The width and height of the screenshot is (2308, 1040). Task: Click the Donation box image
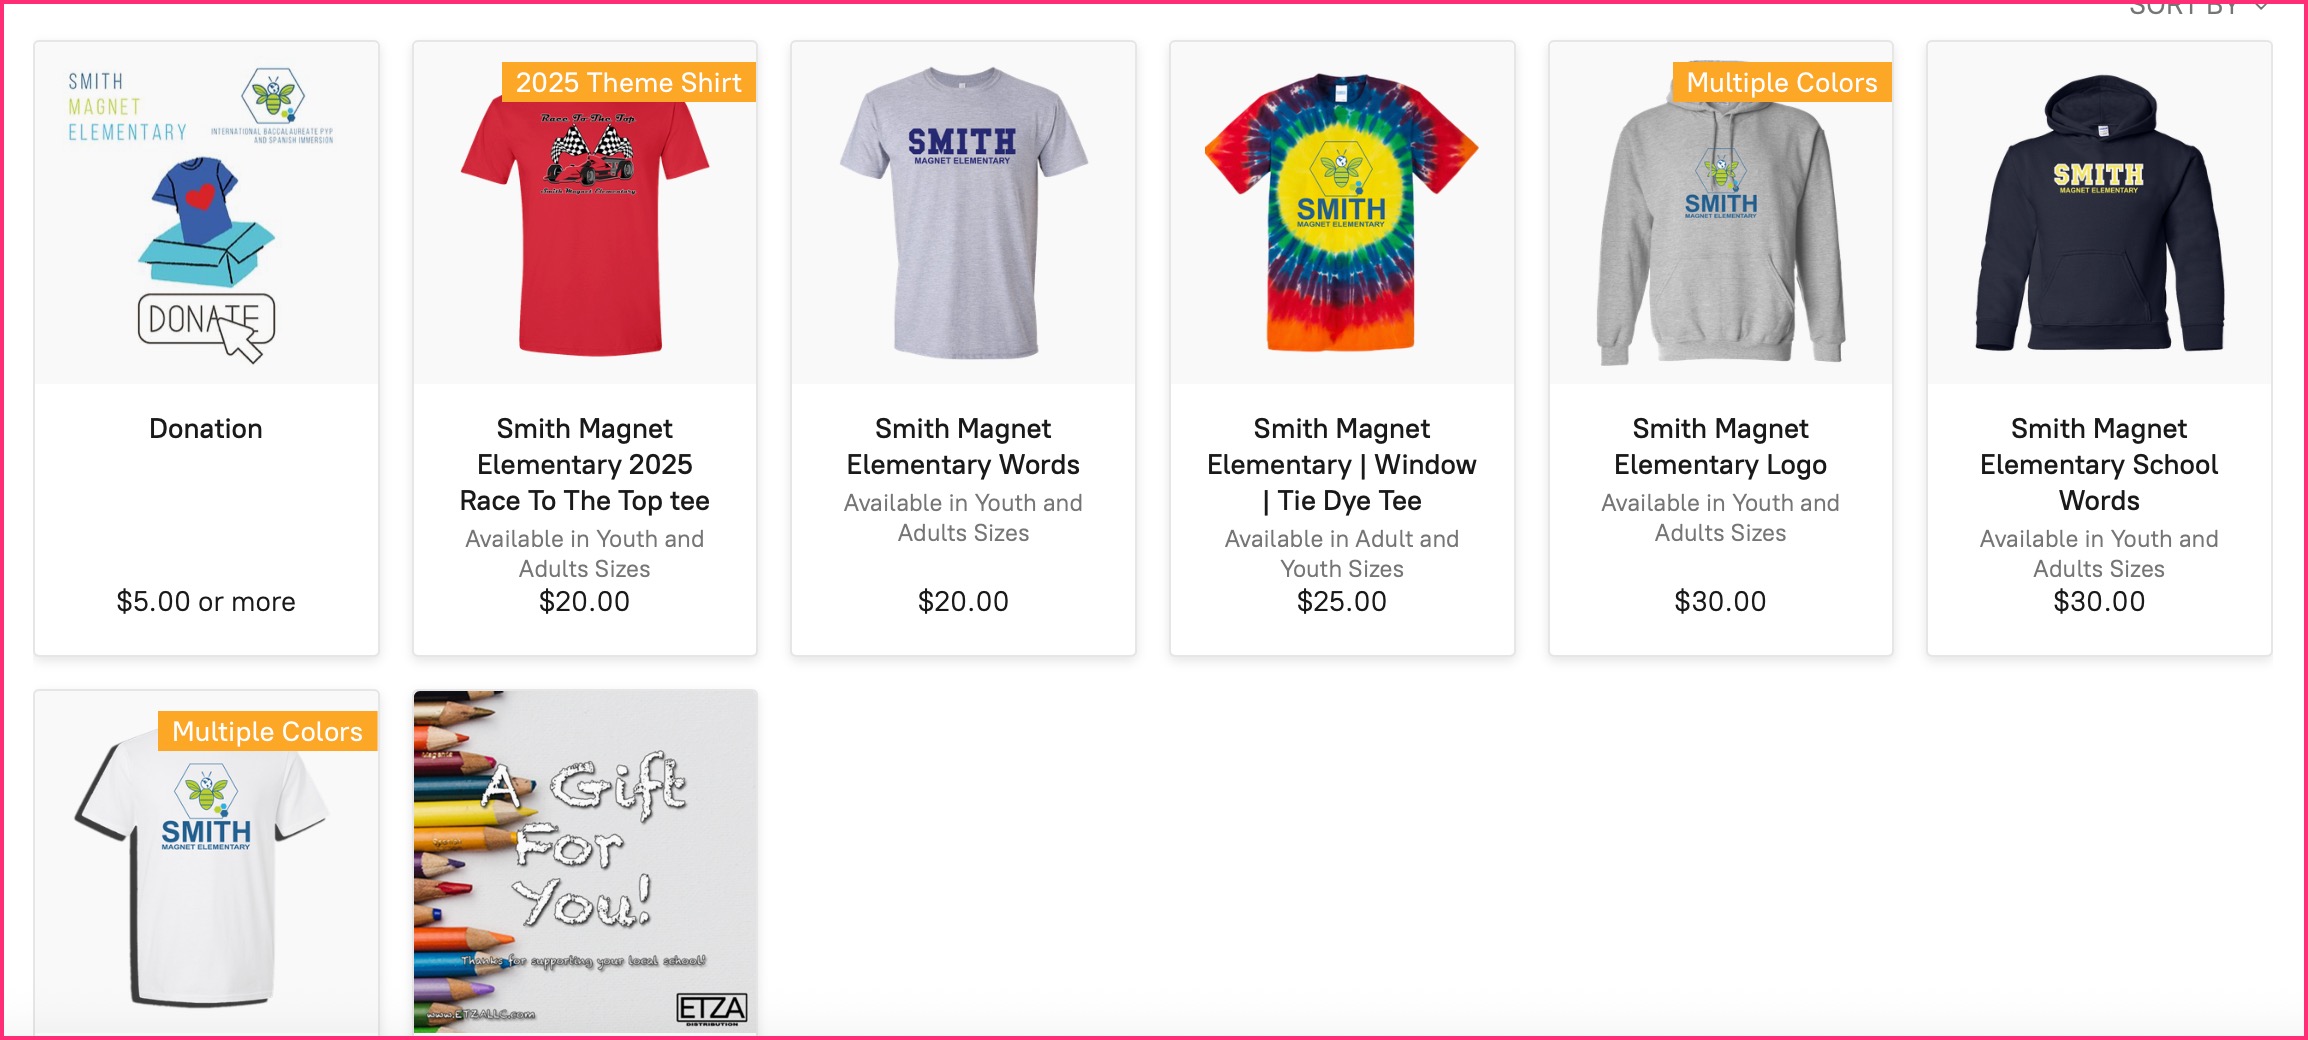206,213
